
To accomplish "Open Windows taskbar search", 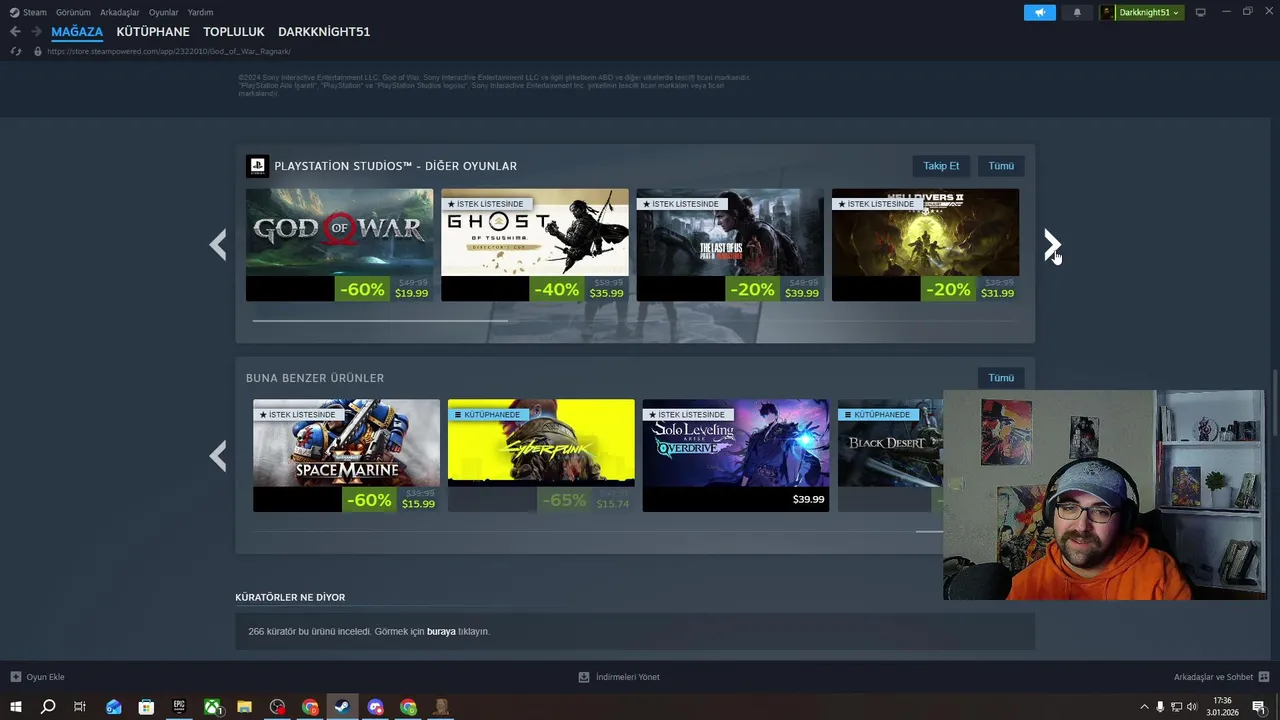I will coord(47,707).
